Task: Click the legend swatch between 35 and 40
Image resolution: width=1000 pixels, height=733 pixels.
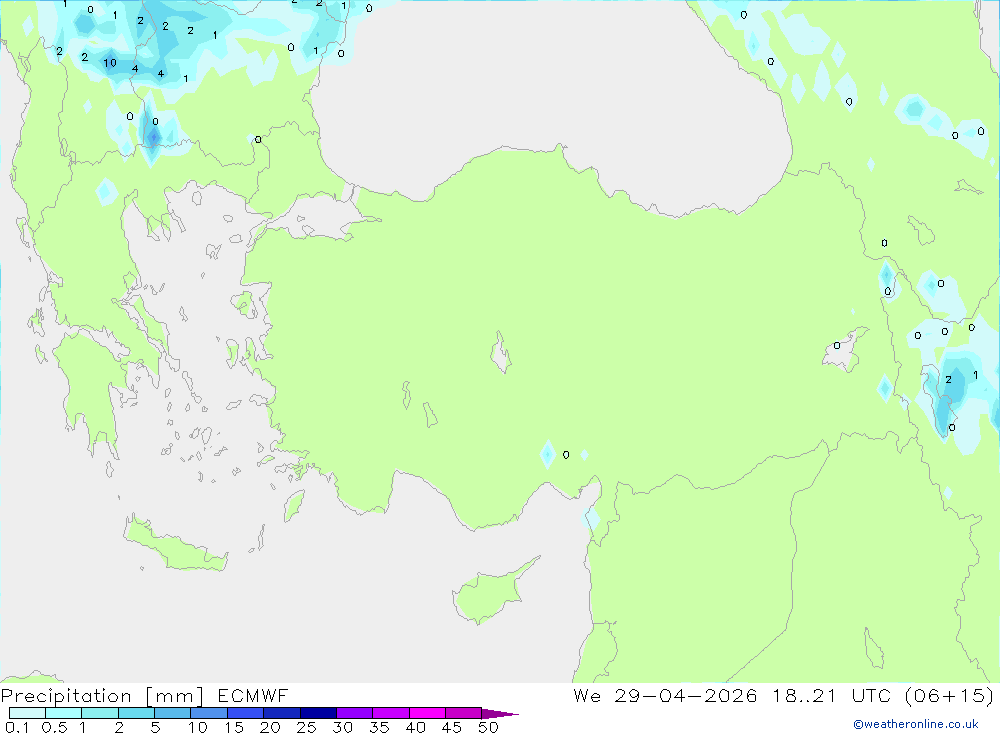Action: [390, 713]
